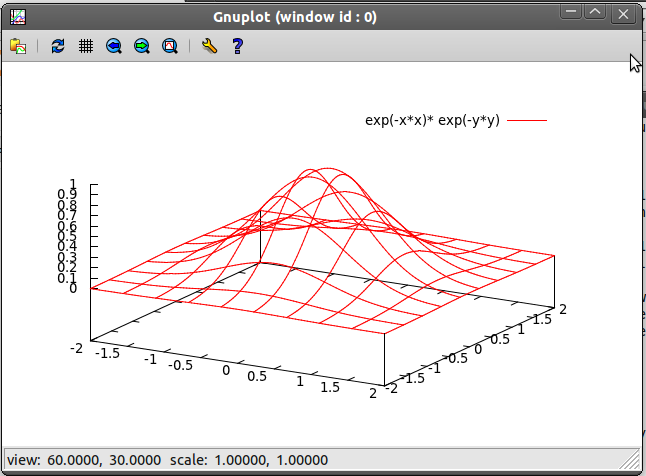Click the peak of the Gaussian surface

(328, 169)
